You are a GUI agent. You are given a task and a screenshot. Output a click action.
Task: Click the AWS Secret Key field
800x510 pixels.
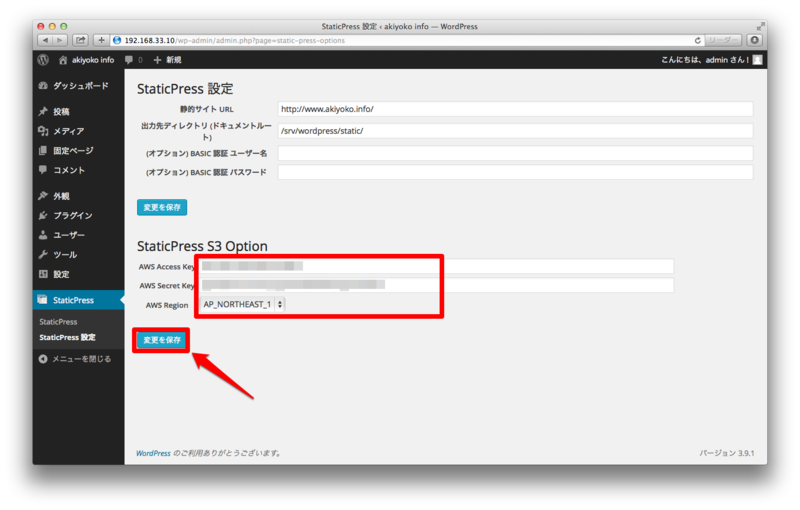click(436, 285)
